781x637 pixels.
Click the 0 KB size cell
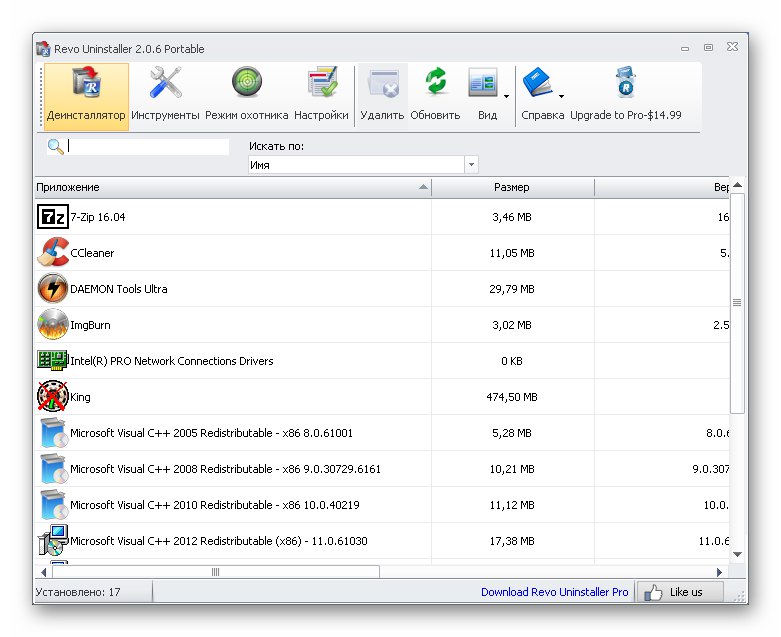pyautogui.click(x=512, y=361)
